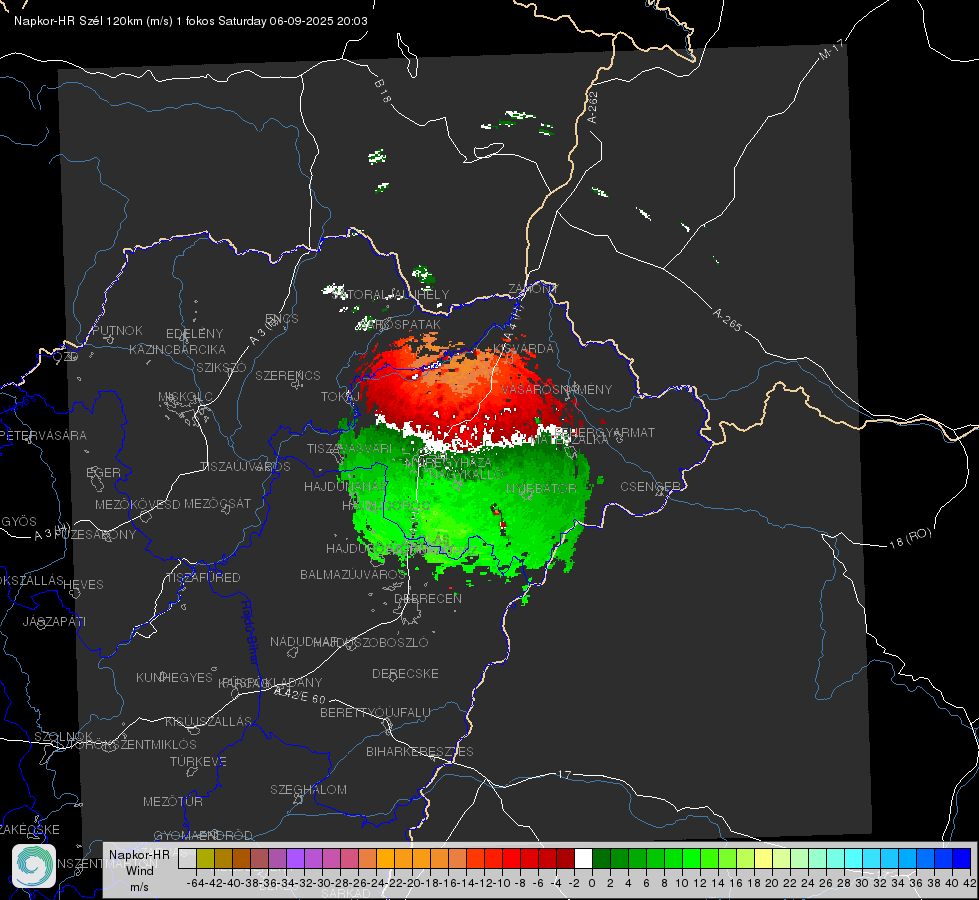This screenshot has width=979, height=900.
Task: Click the BIHARKERESZTES label
Action: [420, 751]
